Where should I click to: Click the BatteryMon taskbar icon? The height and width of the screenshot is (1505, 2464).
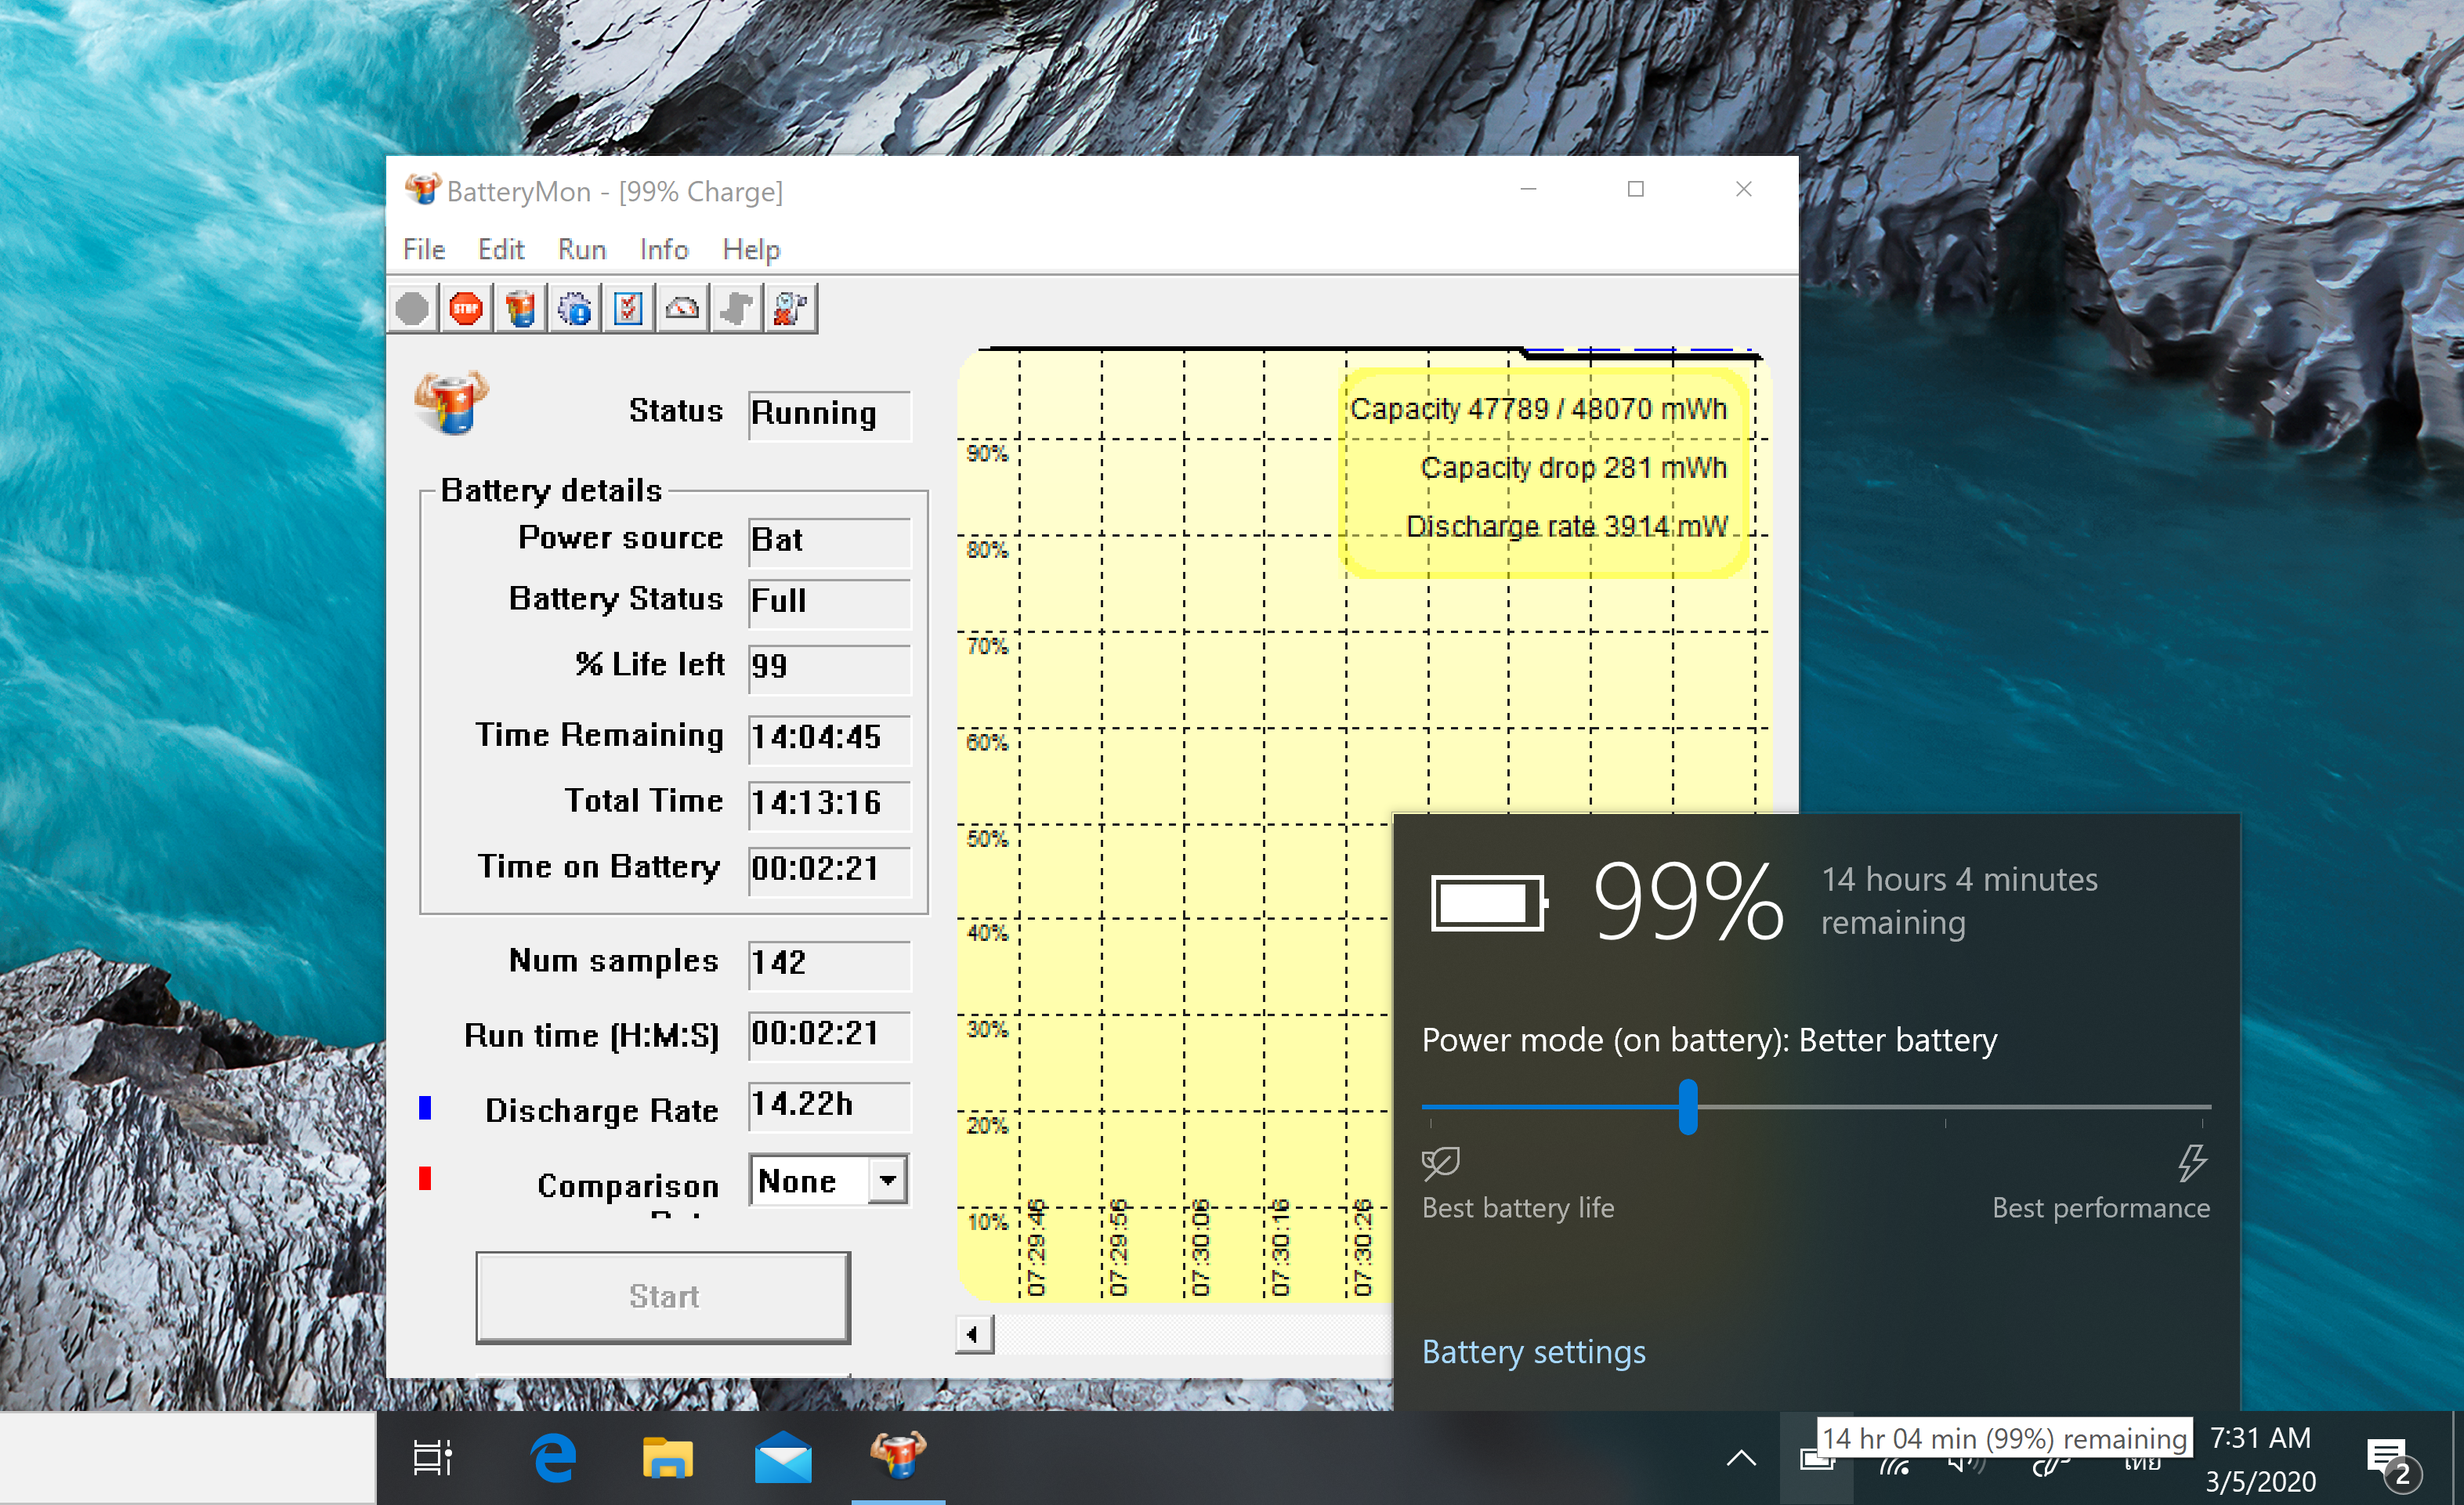[x=898, y=1455]
